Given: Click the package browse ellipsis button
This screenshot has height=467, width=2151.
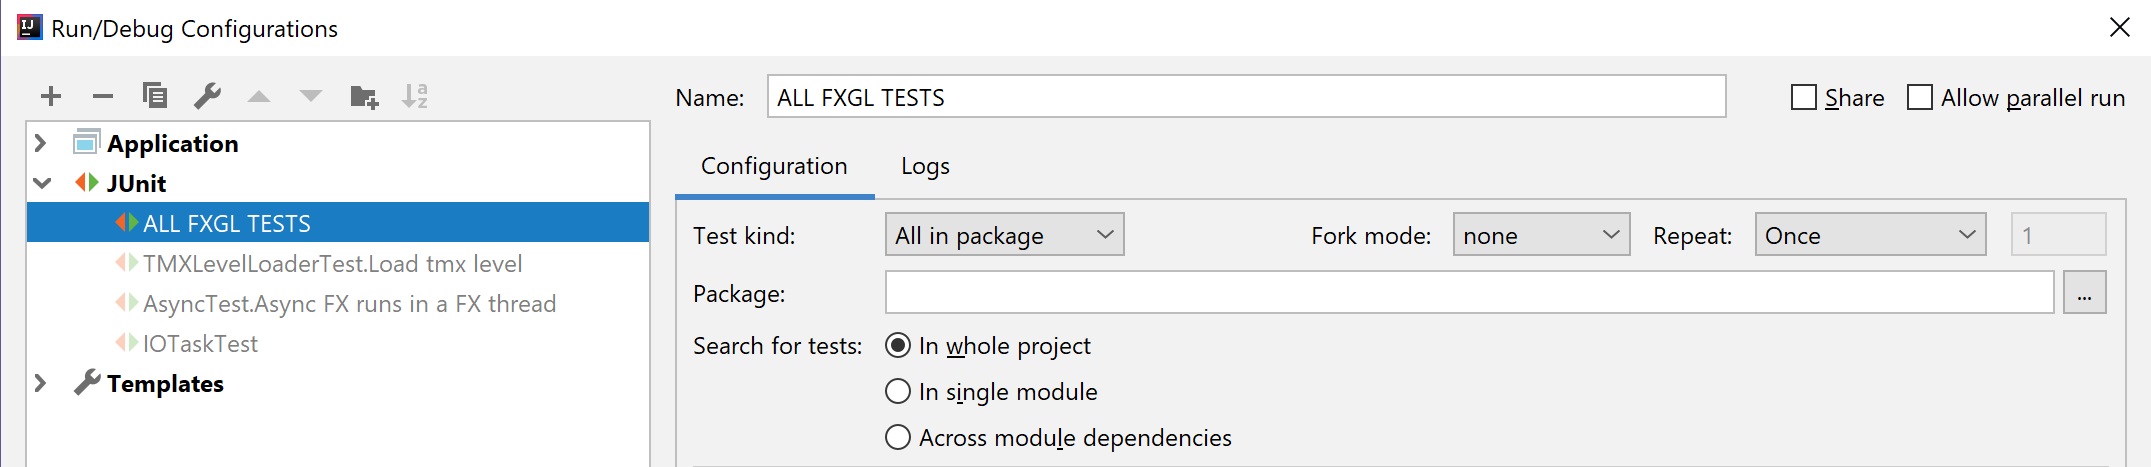Looking at the screenshot, I should click(x=2085, y=293).
